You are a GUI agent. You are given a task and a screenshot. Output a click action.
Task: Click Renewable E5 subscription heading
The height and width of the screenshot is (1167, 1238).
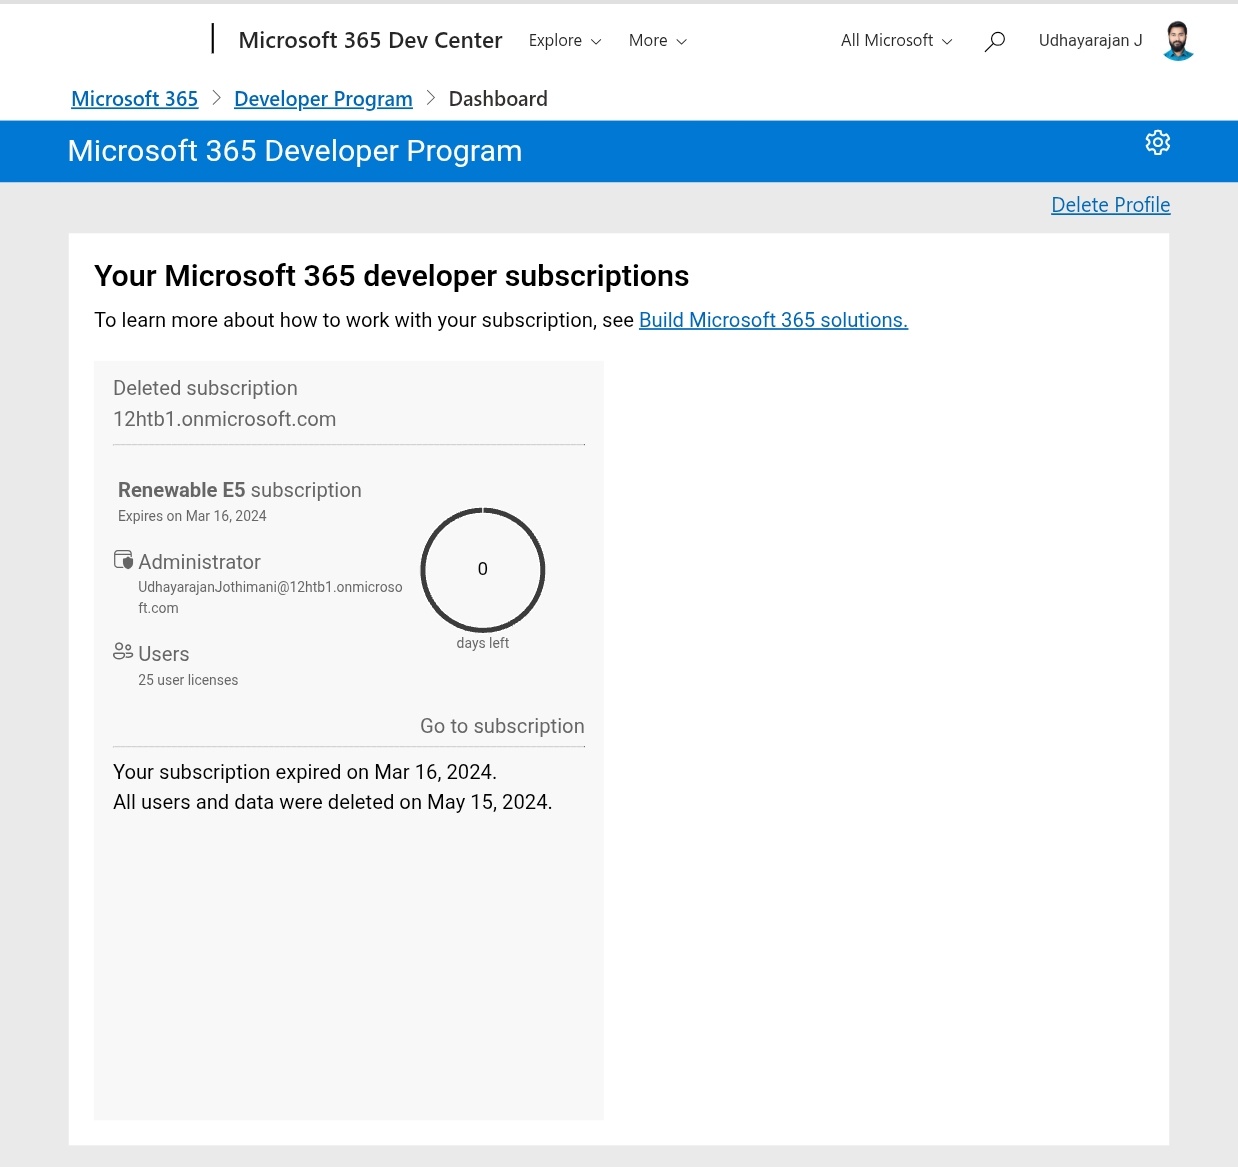pyautogui.click(x=240, y=490)
